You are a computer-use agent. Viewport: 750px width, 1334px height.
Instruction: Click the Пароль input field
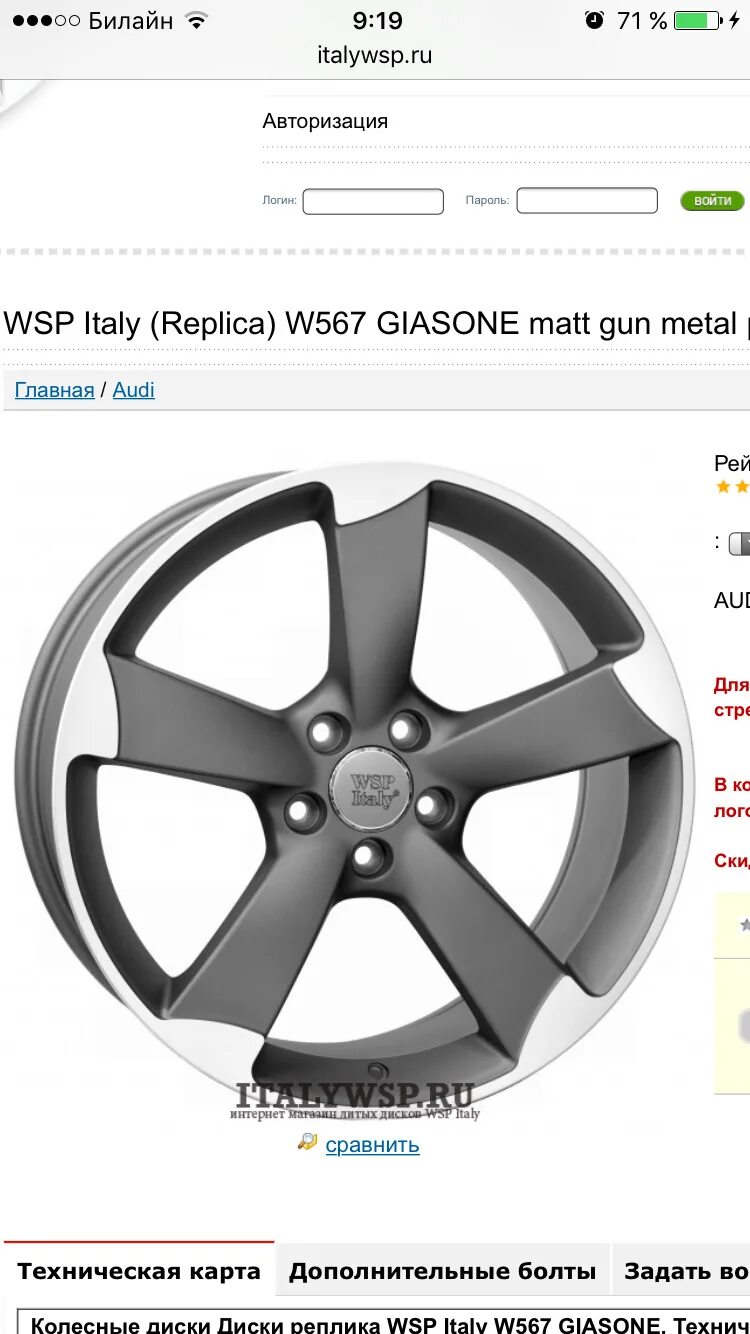(587, 201)
